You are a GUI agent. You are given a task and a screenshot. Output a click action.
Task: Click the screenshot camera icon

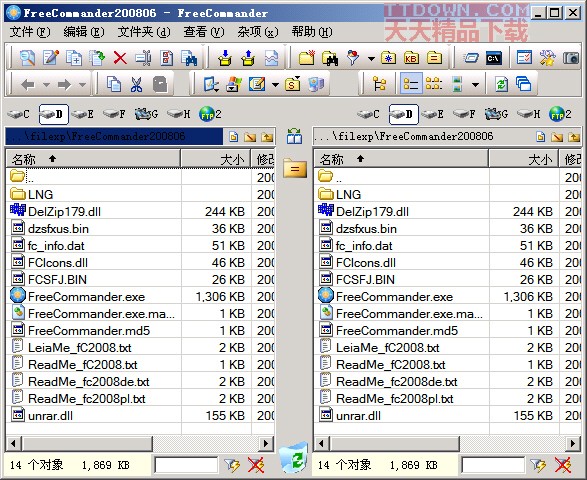point(571,58)
